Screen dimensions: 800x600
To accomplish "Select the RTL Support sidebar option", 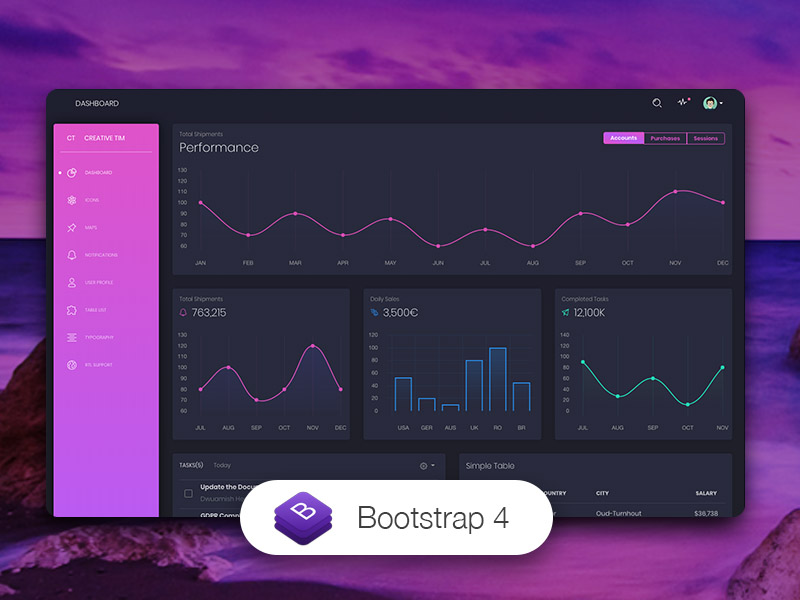I will pos(71,364).
